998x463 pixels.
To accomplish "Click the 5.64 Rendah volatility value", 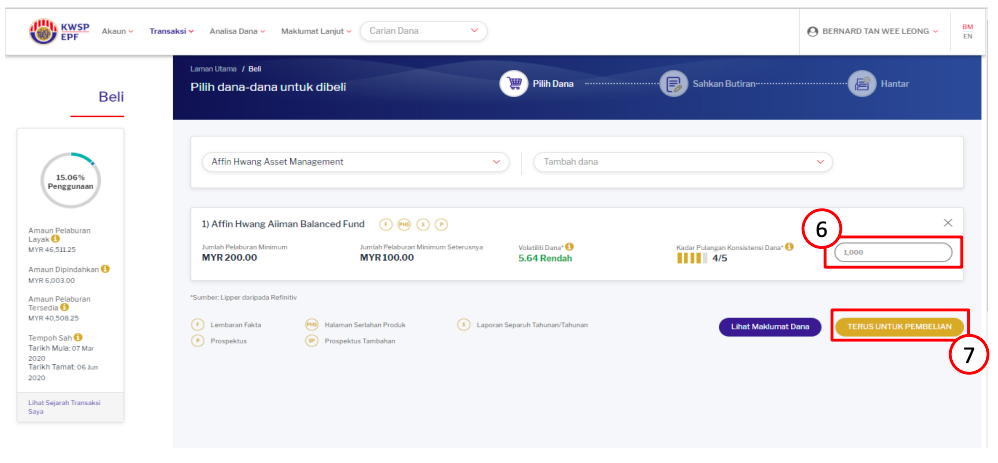I will click(x=545, y=259).
